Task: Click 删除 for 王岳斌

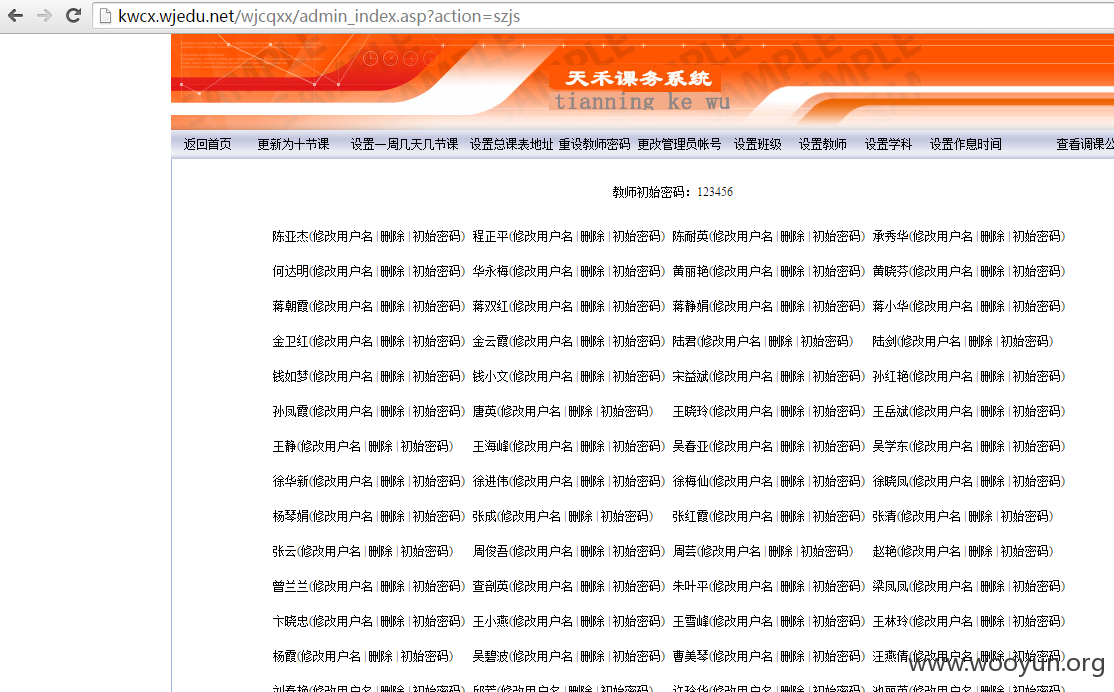Action: [x=993, y=411]
